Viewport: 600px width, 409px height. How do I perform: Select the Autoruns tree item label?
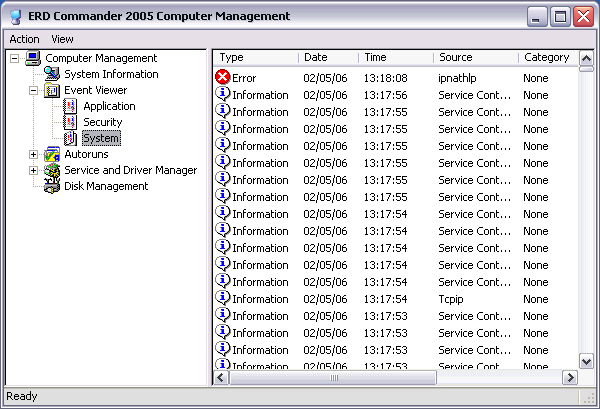86,154
